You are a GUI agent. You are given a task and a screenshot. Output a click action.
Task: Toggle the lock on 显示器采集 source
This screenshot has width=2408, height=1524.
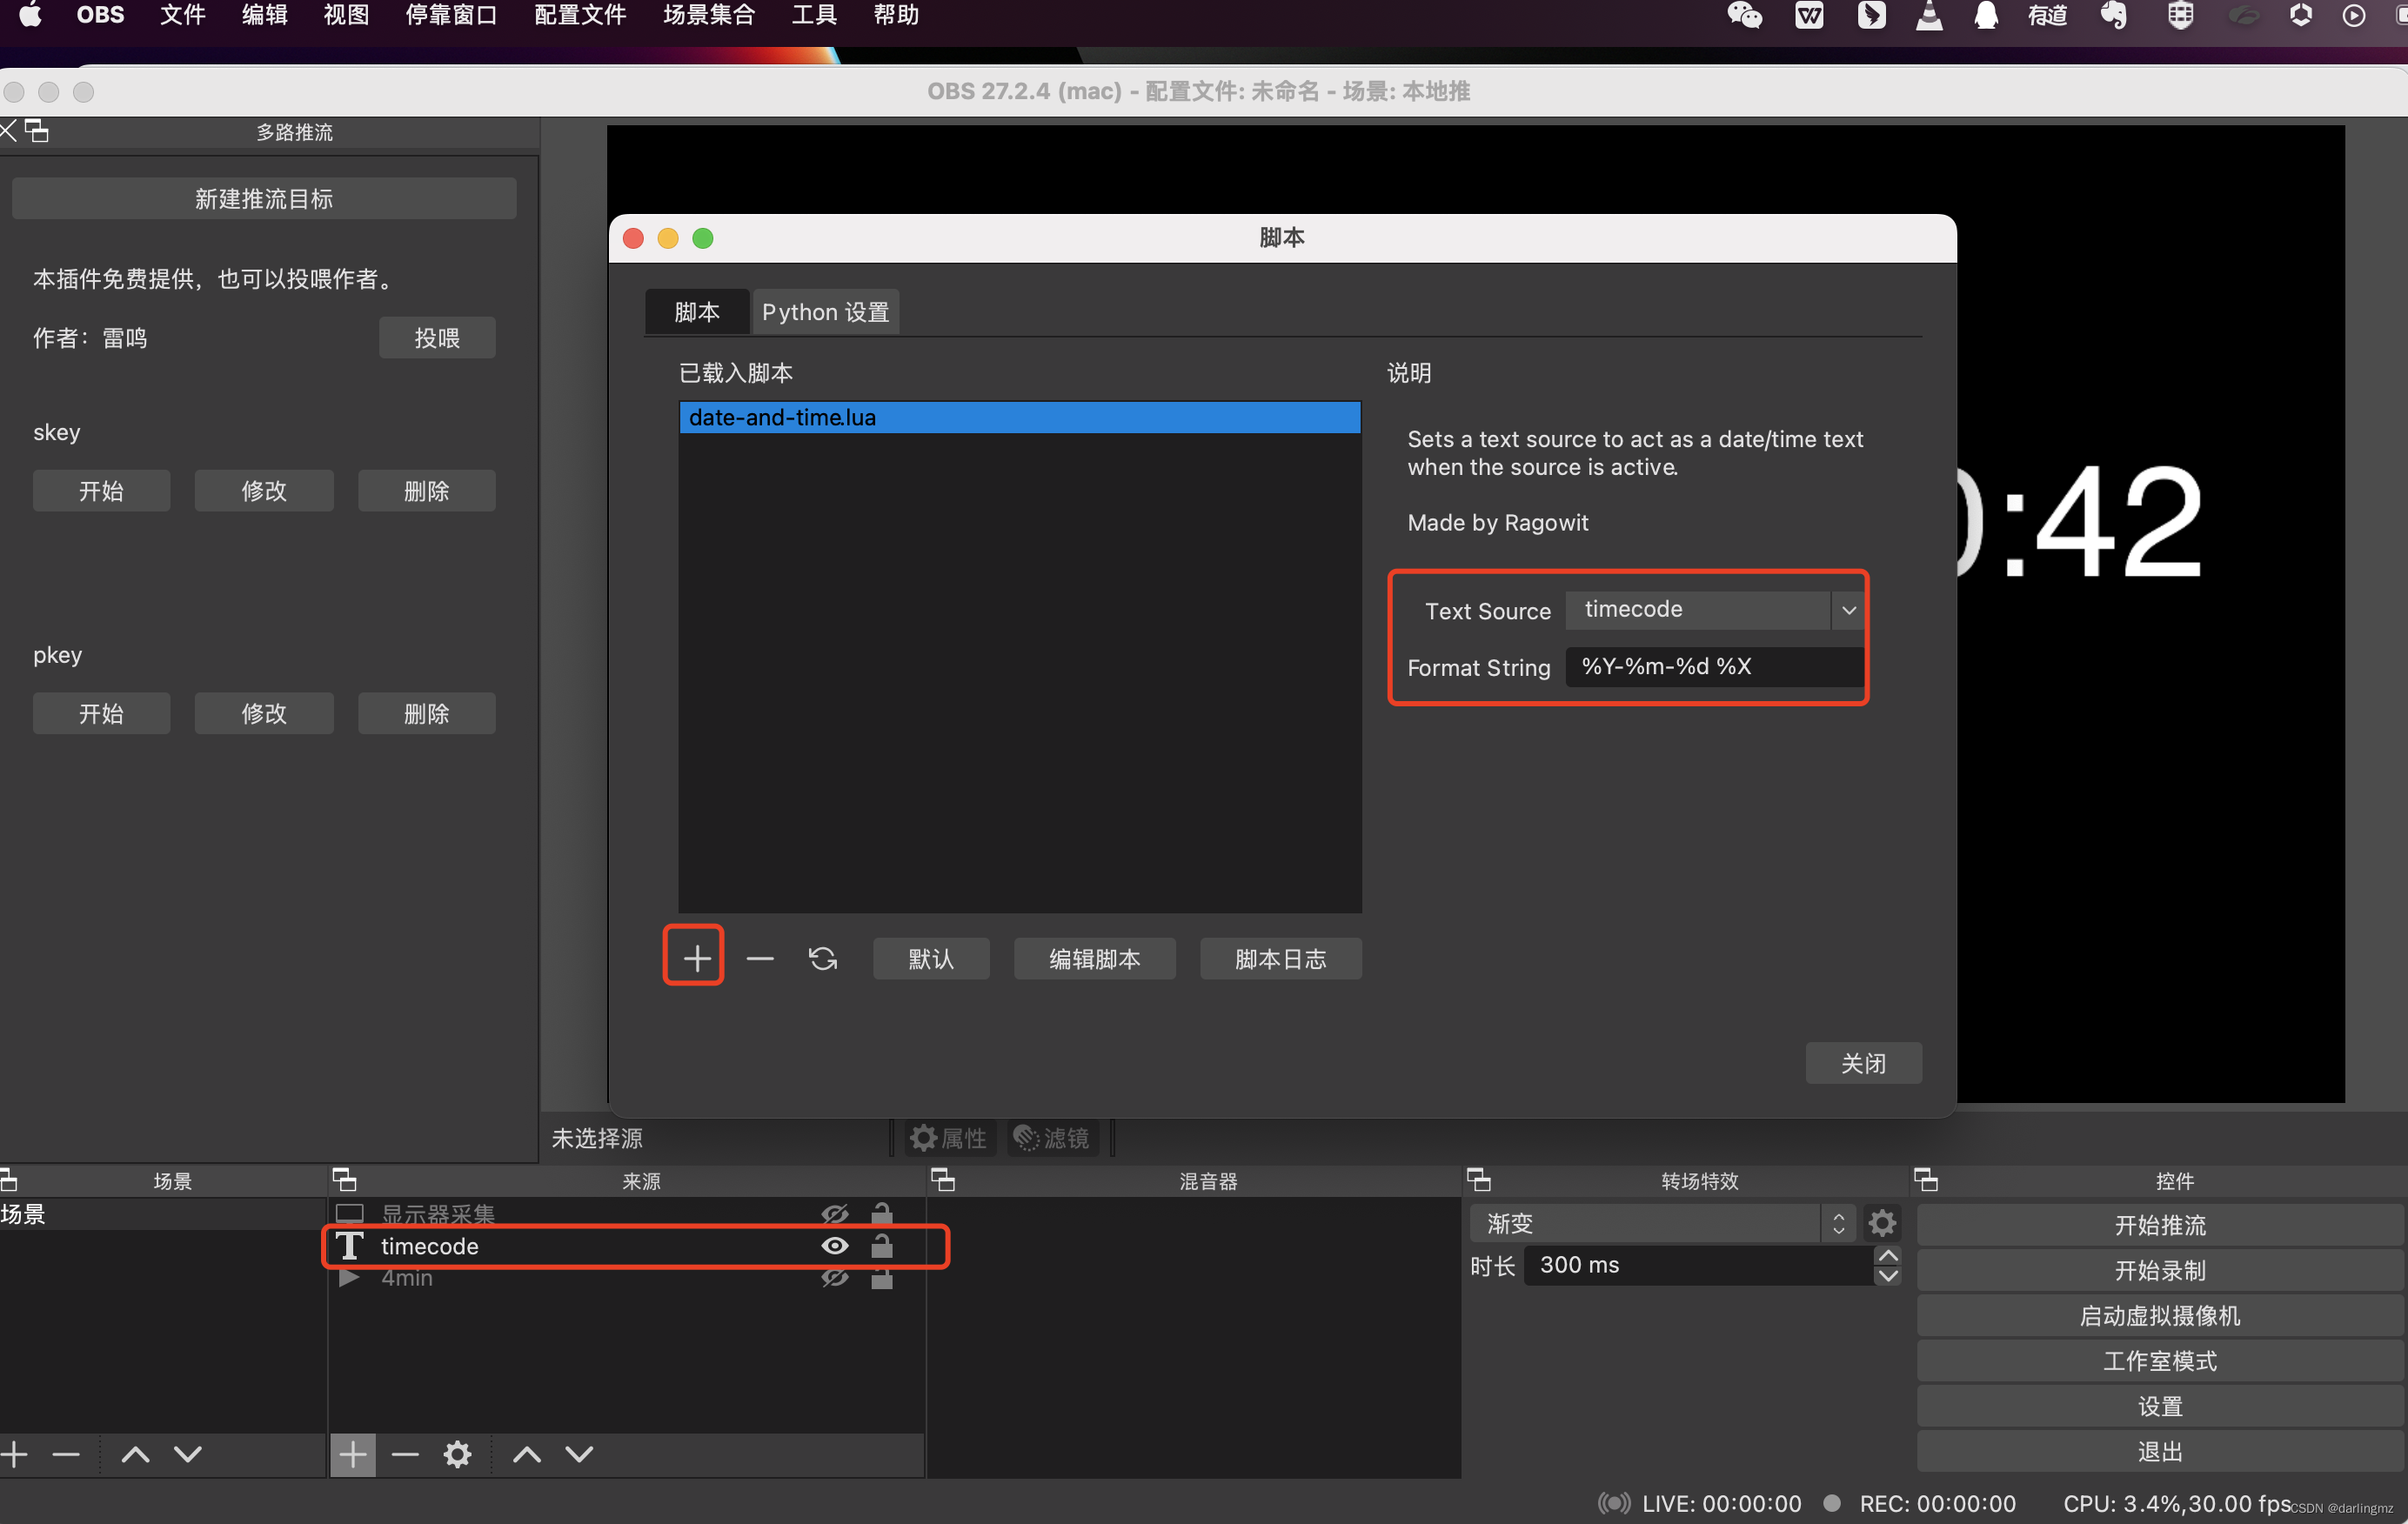(881, 1214)
